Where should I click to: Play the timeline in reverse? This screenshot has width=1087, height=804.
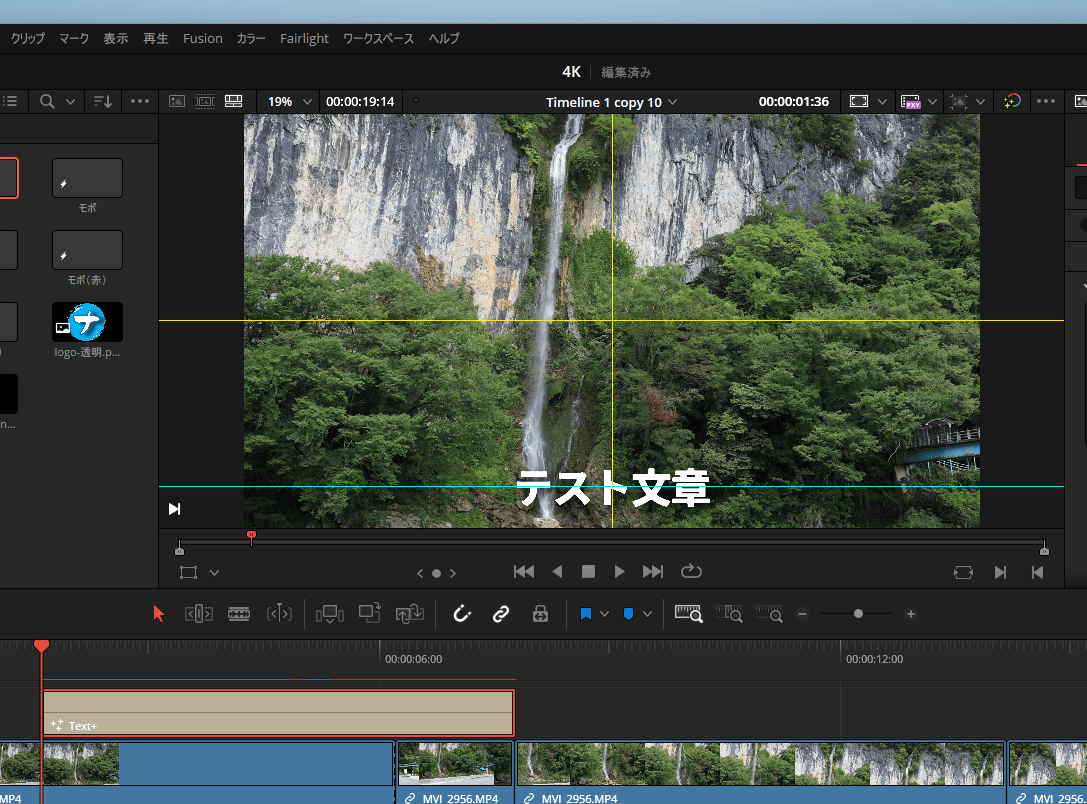point(557,571)
